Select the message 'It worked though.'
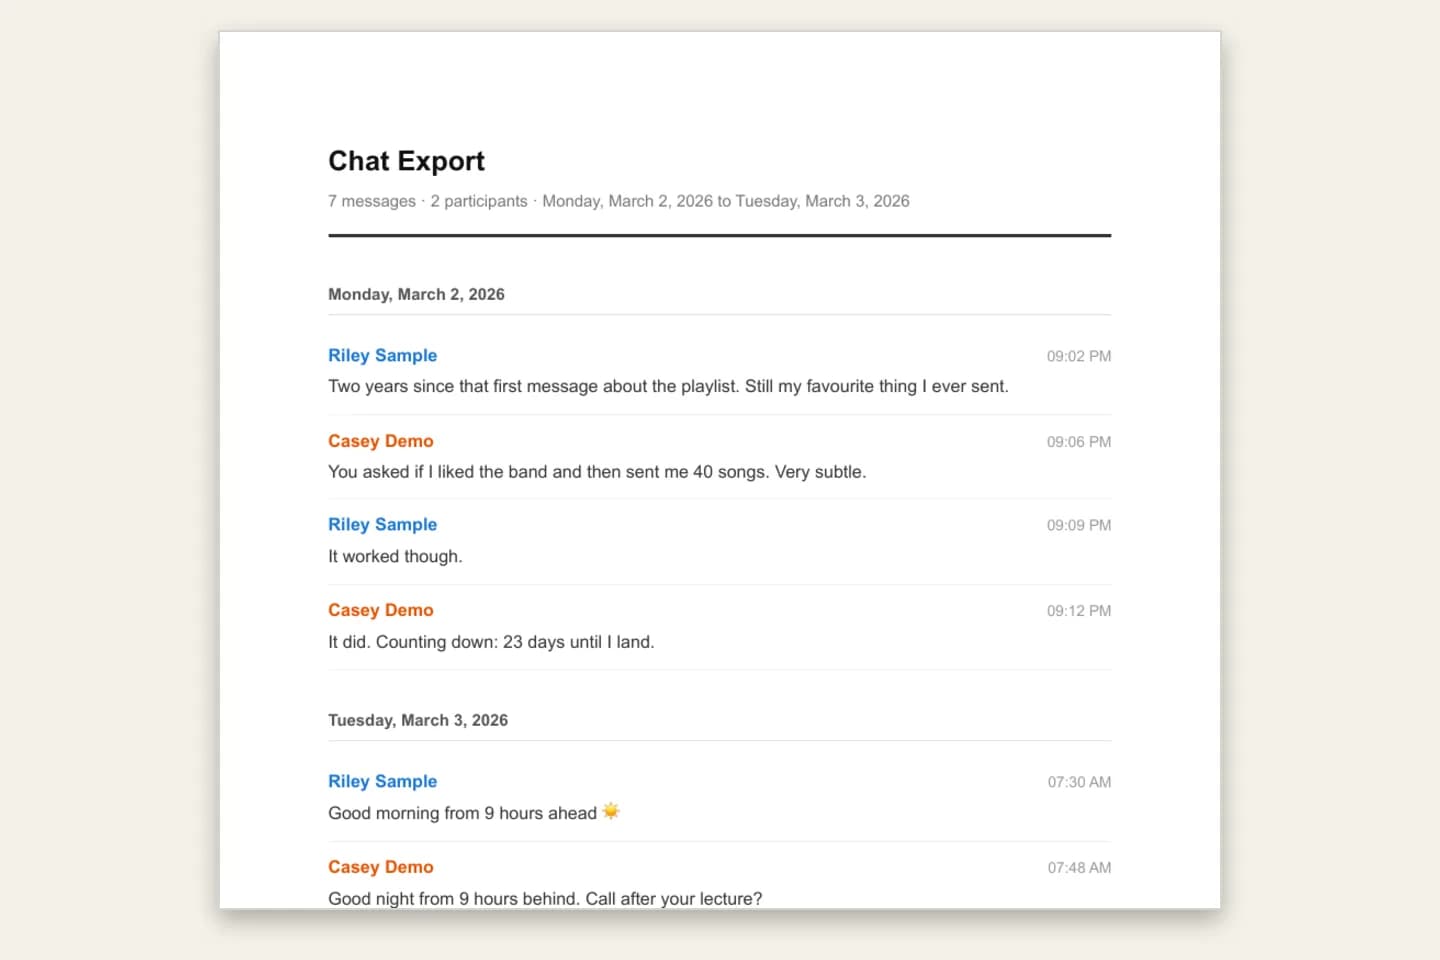Screen dimensions: 1440x960 pyautogui.click(x=395, y=556)
